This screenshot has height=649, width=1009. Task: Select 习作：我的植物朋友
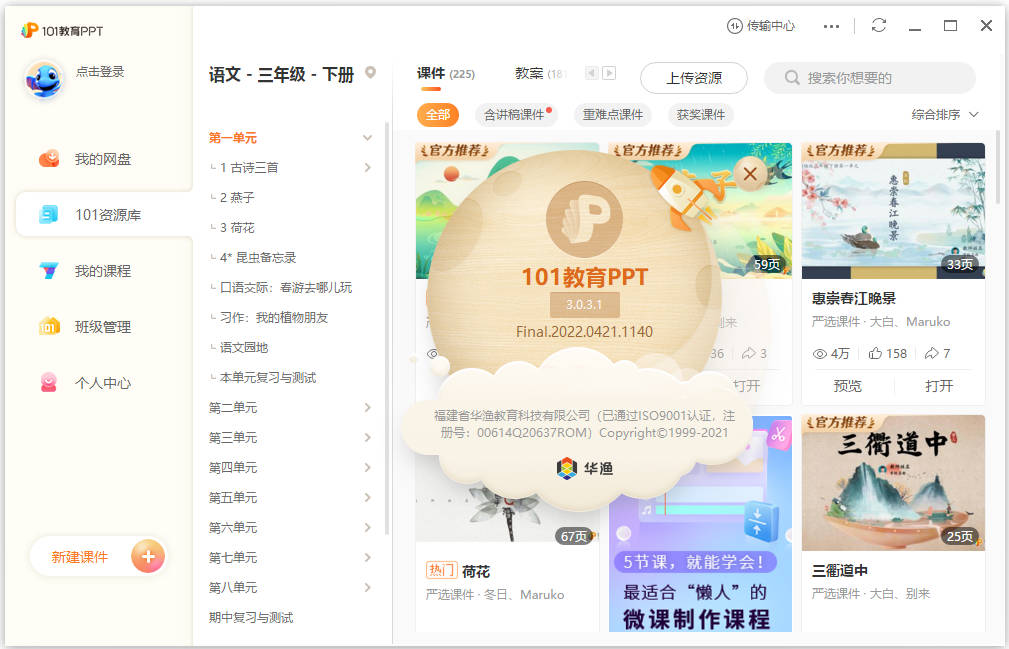point(274,318)
